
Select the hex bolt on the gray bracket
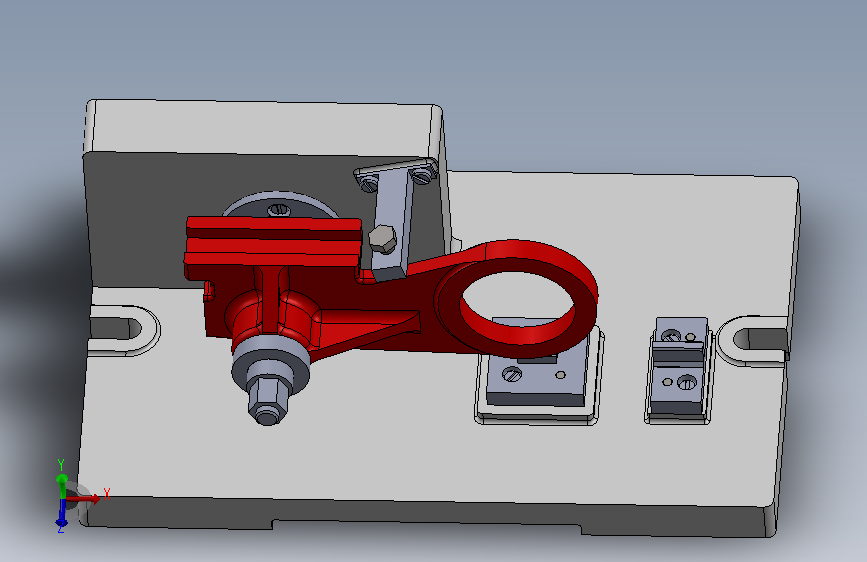pos(383,239)
